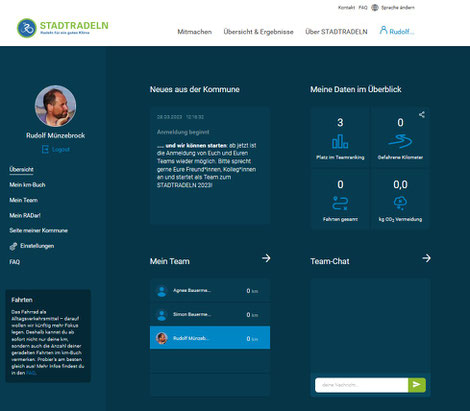Open Mein km-Buch in the sidebar

click(x=27, y=185)
